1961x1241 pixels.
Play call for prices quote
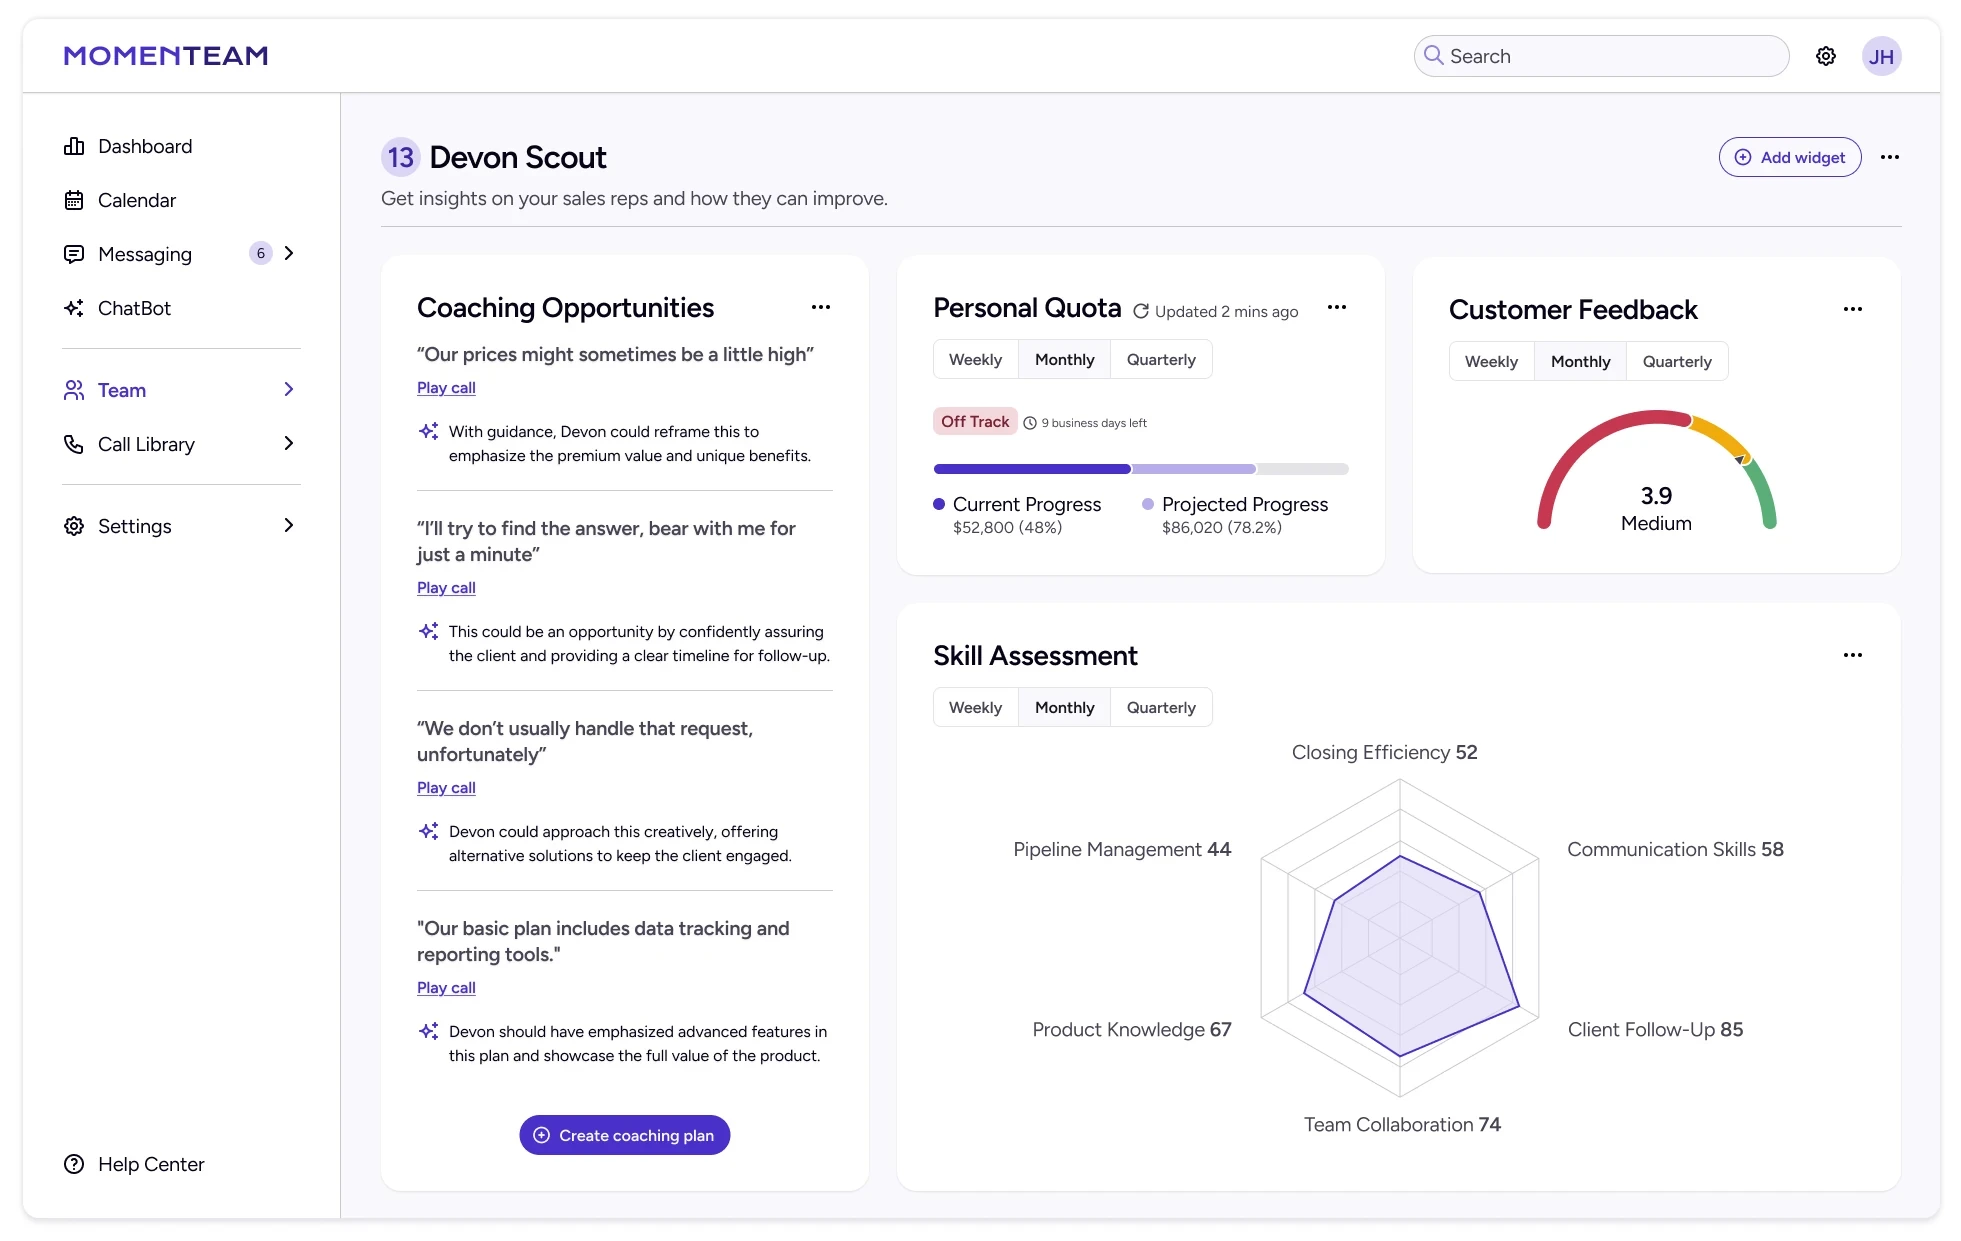tap(446, 388)
